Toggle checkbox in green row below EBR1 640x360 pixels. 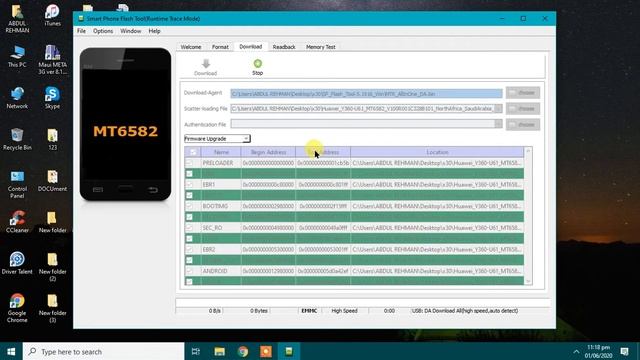point(189,196)
